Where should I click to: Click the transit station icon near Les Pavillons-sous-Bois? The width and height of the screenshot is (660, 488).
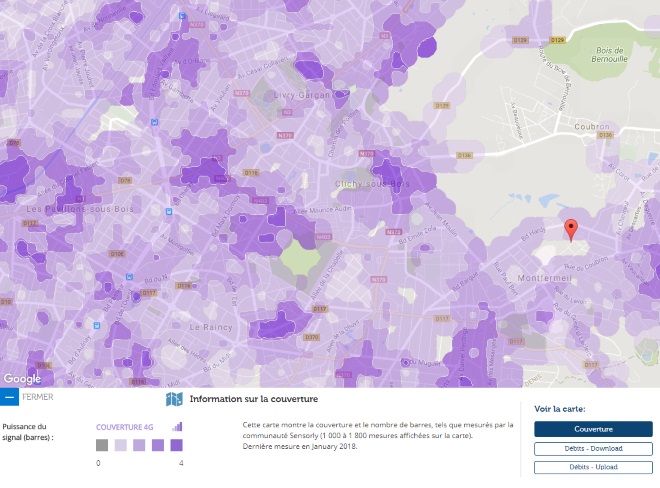point(169,211)
